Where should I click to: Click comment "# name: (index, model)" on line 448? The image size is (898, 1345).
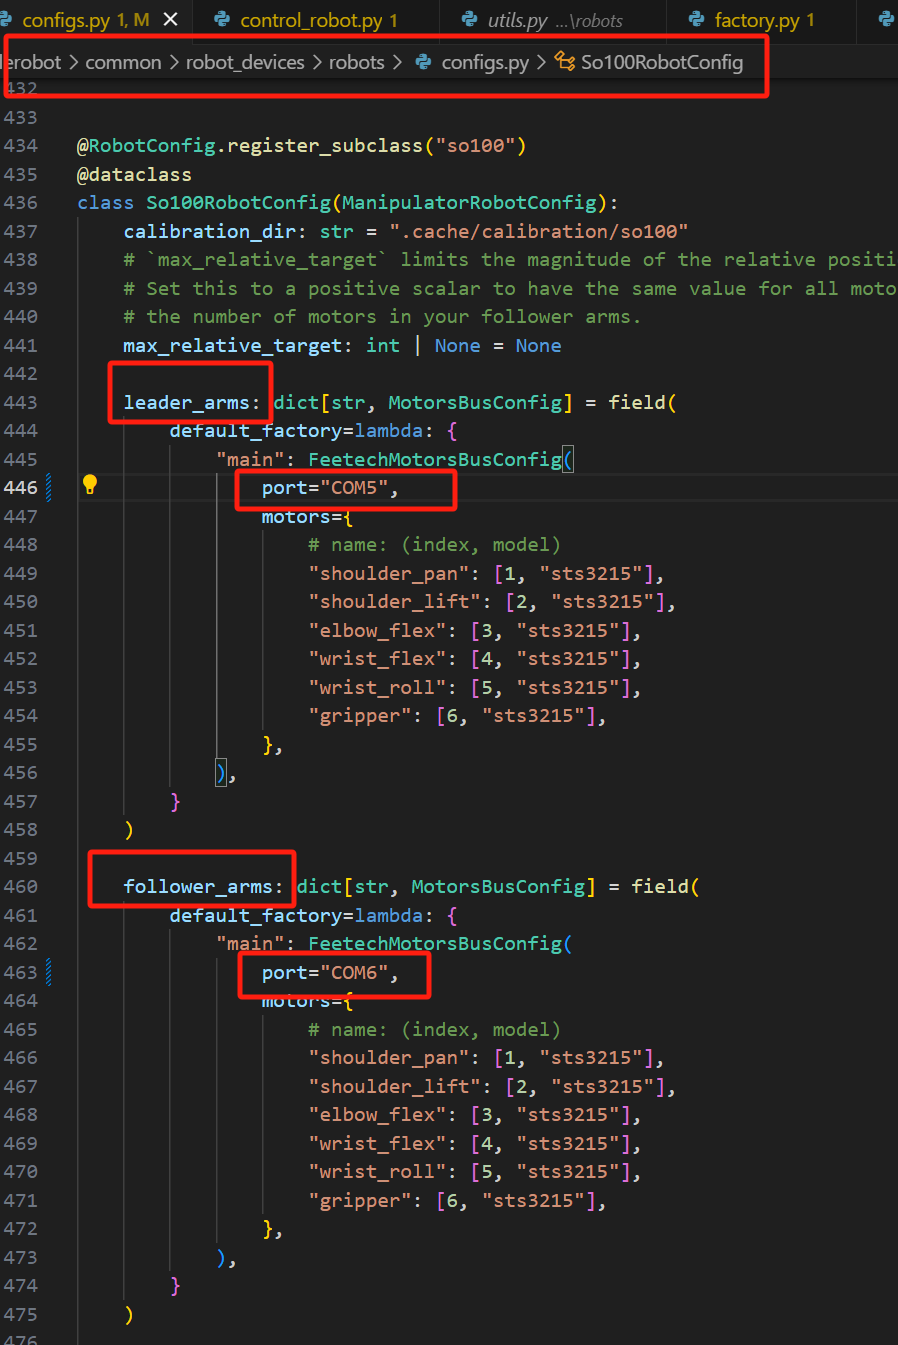(x=434, y=544)
